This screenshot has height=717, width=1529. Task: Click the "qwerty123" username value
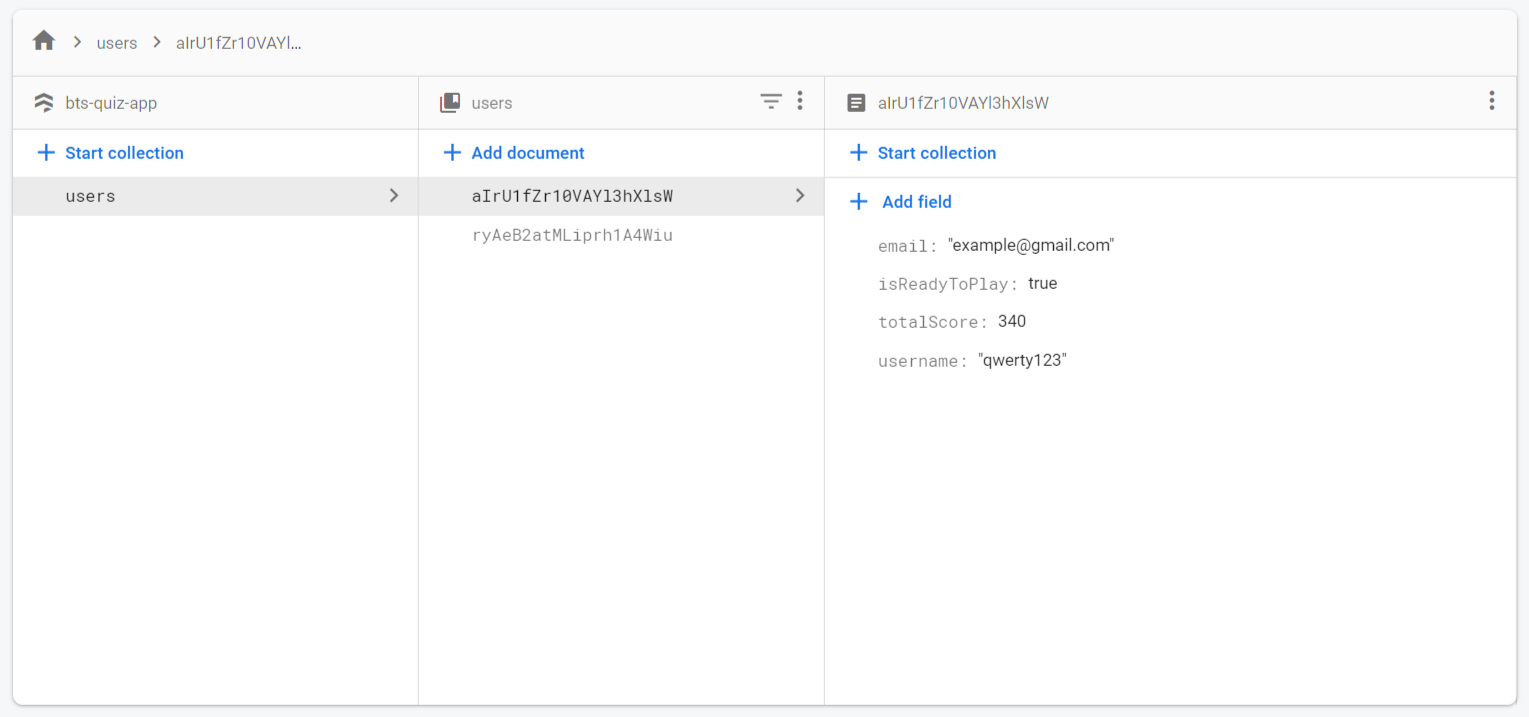click(x=1022, y=360)
